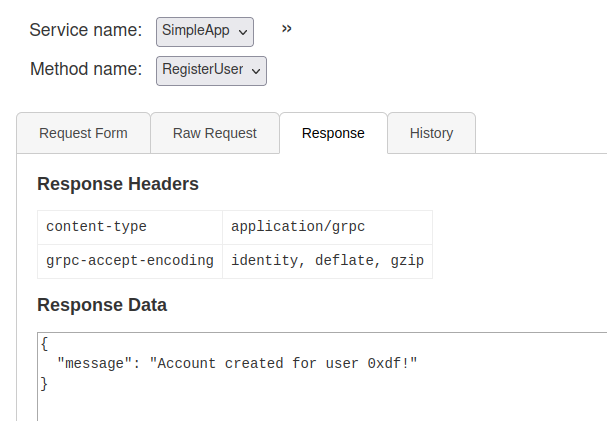Screen dimensions: 607x421
Task: View the History tab
Action: [x=431, y=133]
